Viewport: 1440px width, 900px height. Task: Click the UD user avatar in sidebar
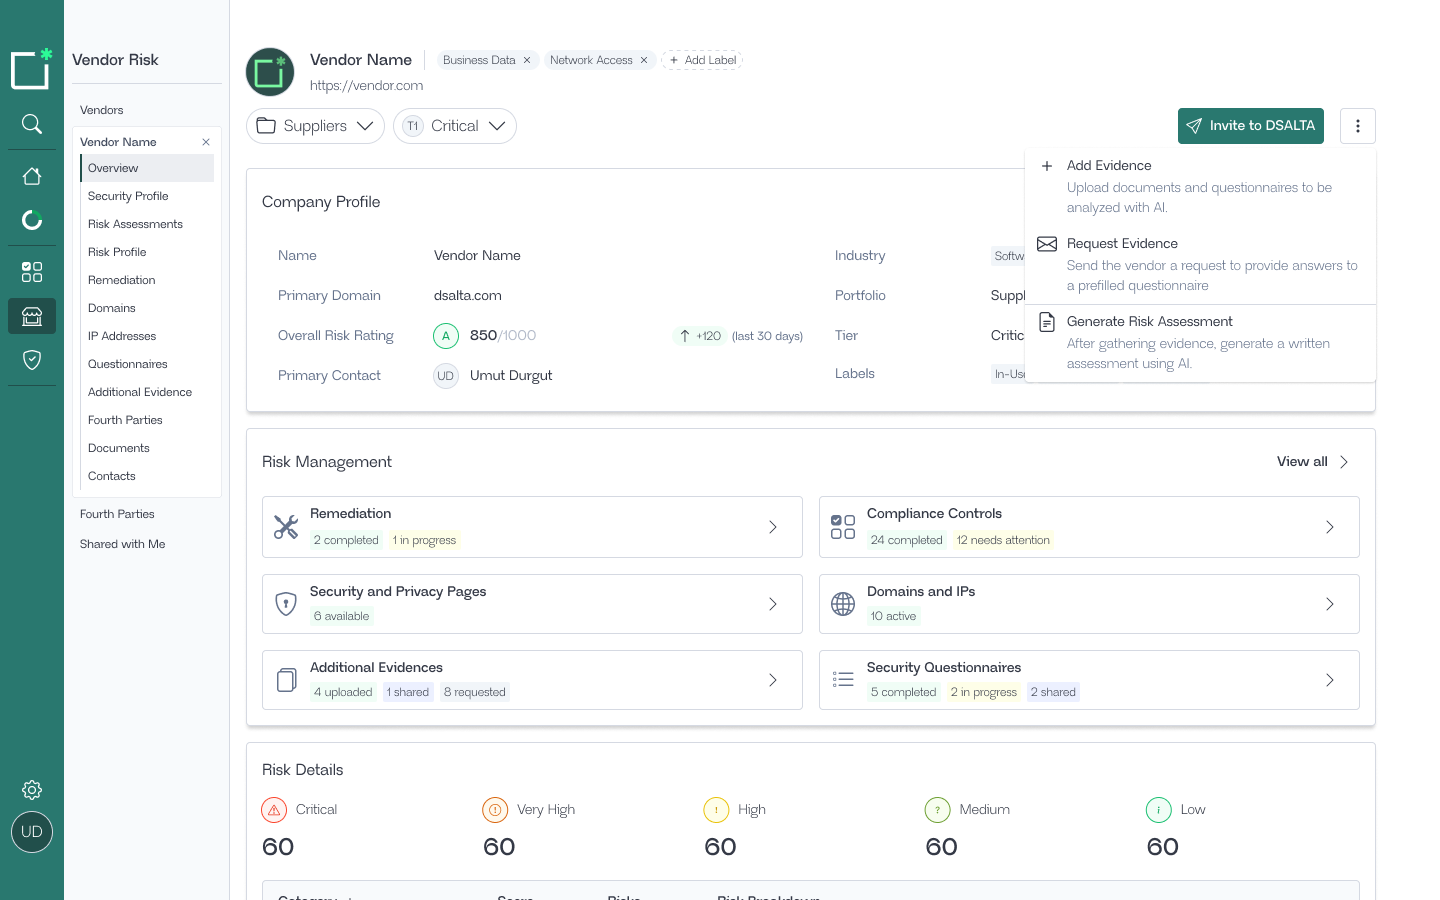tap(32, 832)
